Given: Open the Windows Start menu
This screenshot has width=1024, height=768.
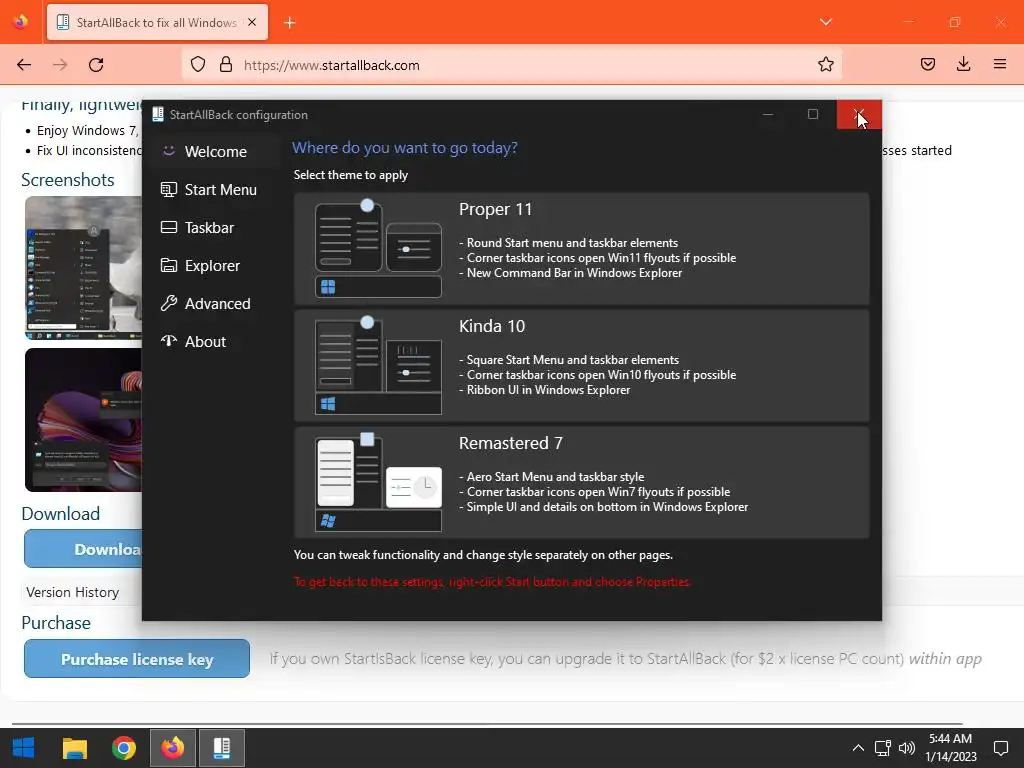Looking at the screenshot, I should point(23,748).
